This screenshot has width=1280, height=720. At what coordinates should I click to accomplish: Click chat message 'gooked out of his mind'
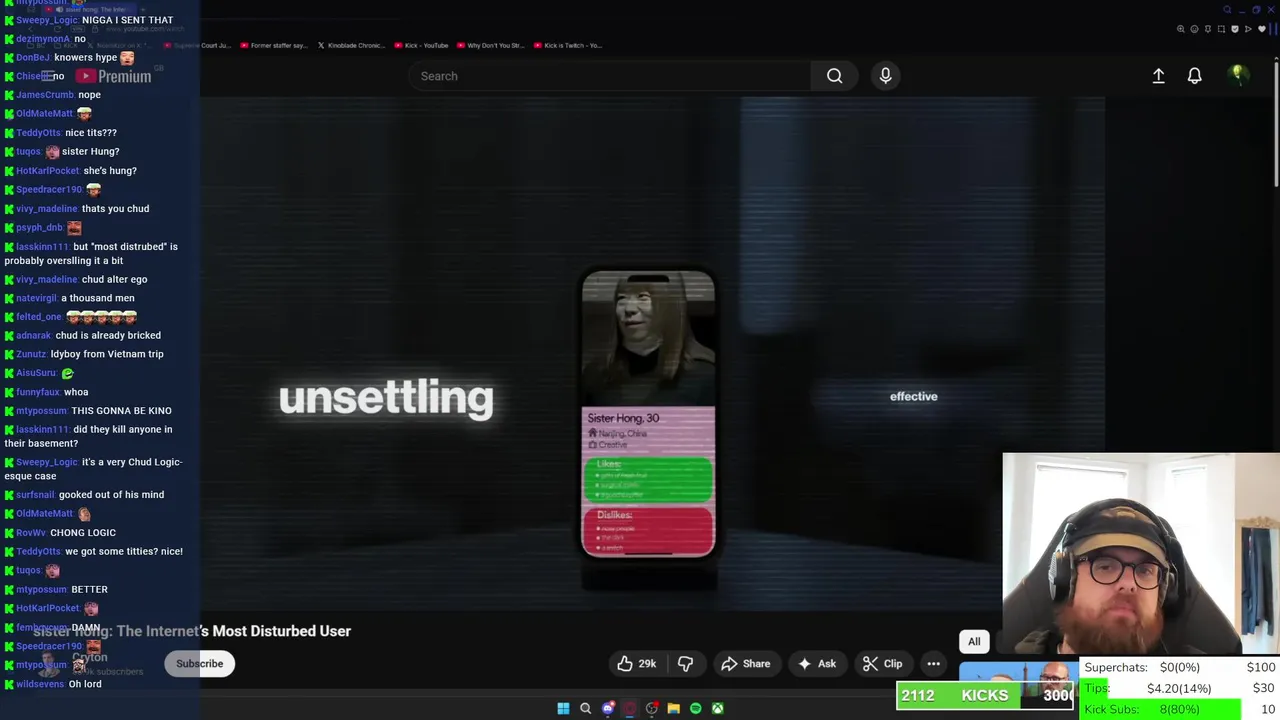click(111, 494)
